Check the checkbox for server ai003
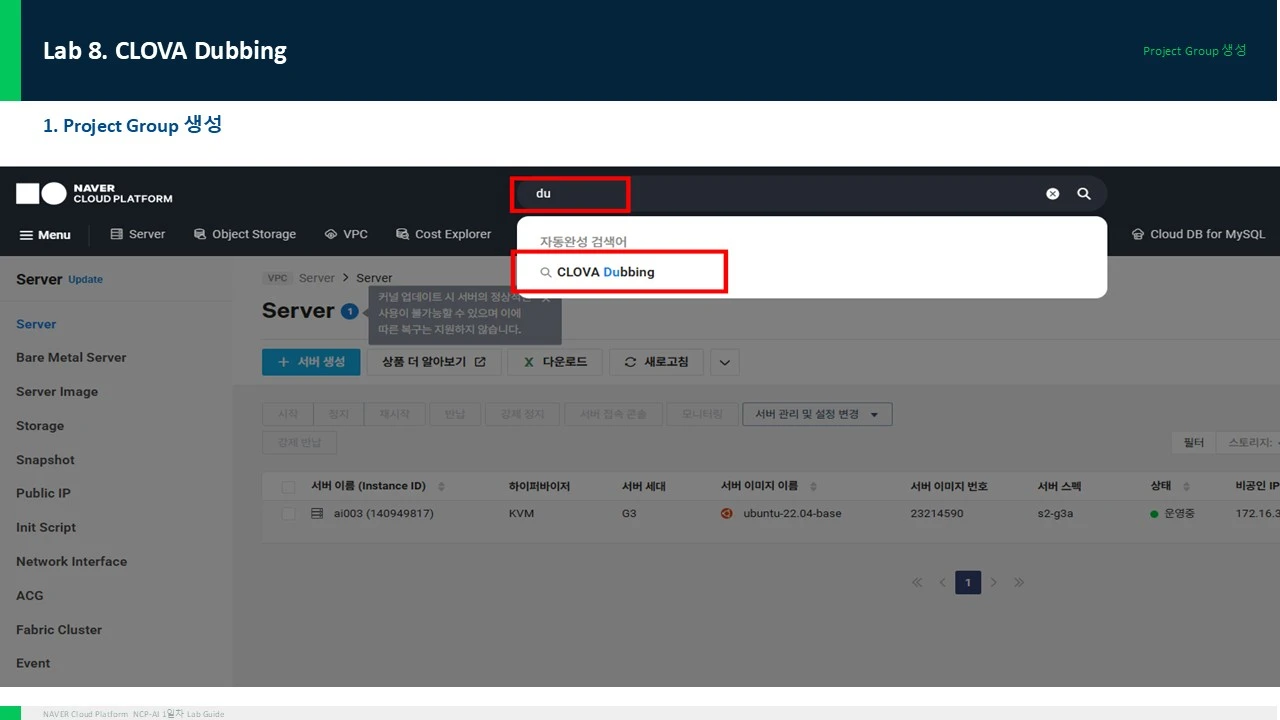Viewport: 1280px width, 720px height. [288, 514]
